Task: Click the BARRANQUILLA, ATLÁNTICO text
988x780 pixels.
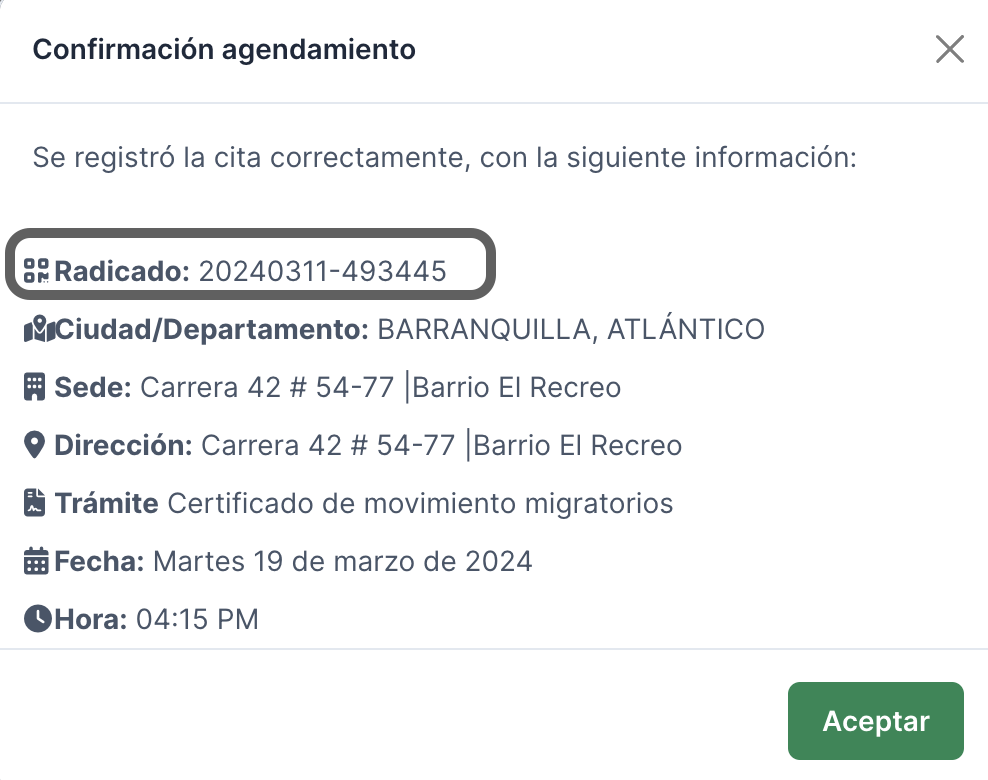Action: point(570,329)
